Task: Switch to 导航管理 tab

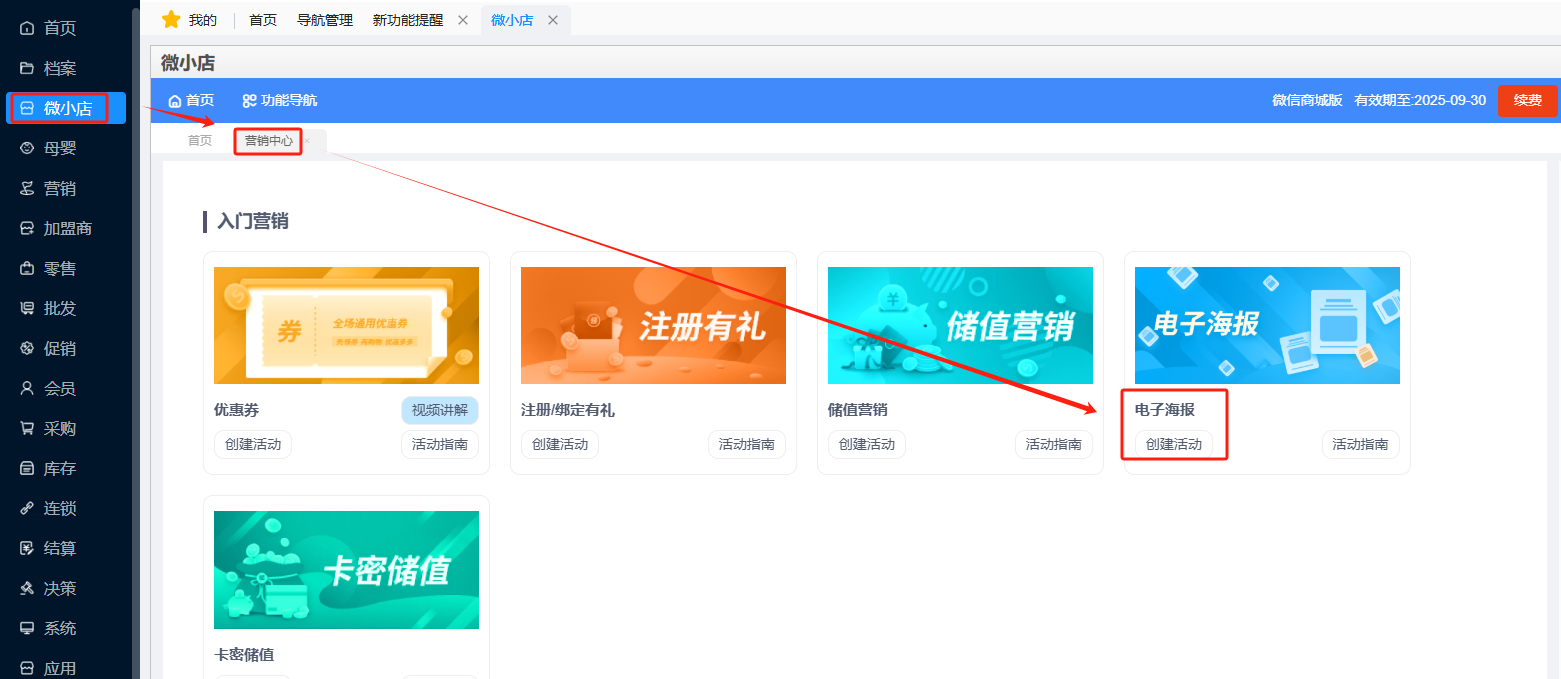Action: [x=325, y=20]
